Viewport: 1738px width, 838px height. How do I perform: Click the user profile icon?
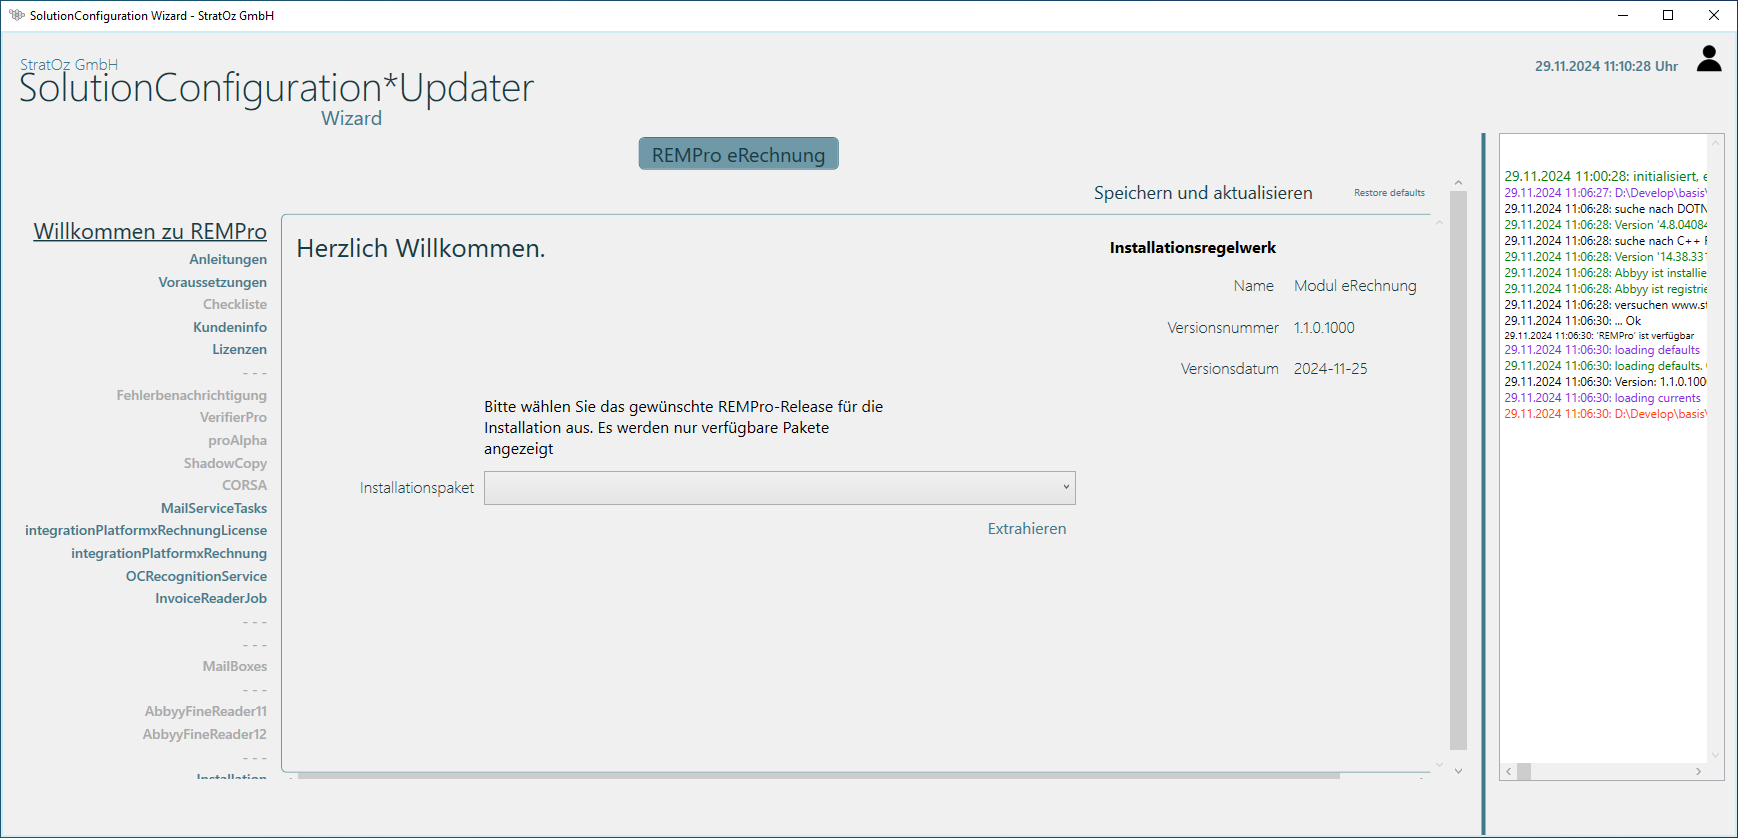[1709, 59]
